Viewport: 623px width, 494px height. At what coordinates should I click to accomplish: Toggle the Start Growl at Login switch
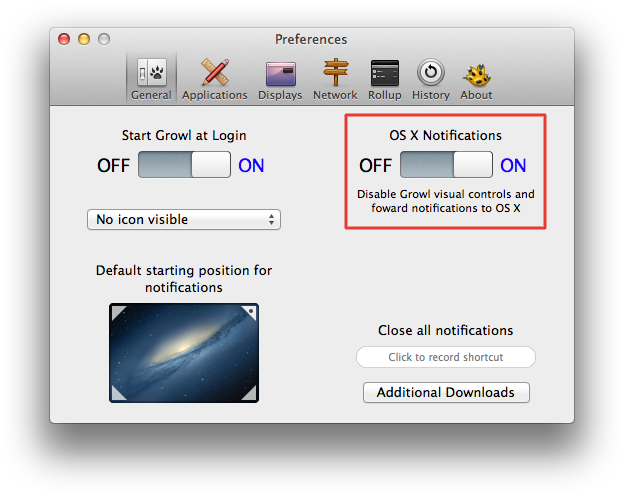pyautogui.click(x=184, y=165)
